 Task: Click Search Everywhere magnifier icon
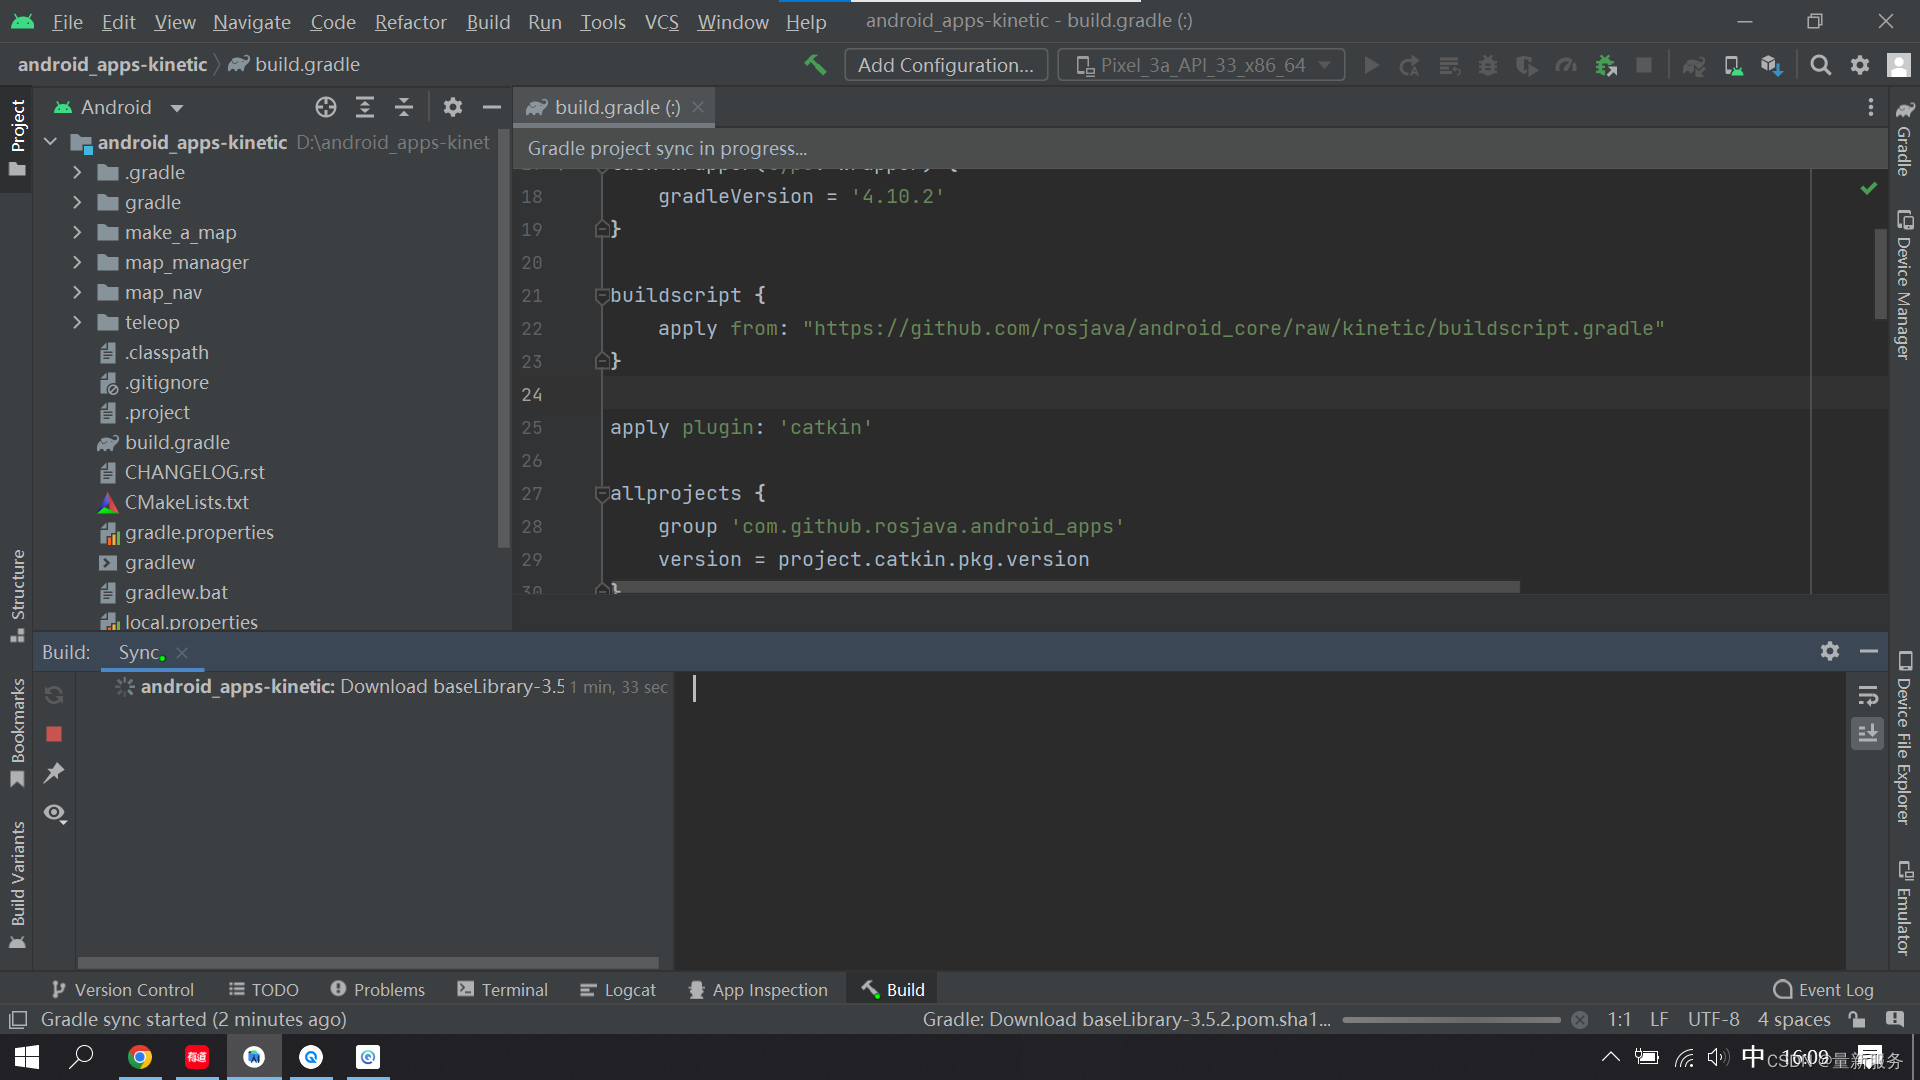(1821, 65)
